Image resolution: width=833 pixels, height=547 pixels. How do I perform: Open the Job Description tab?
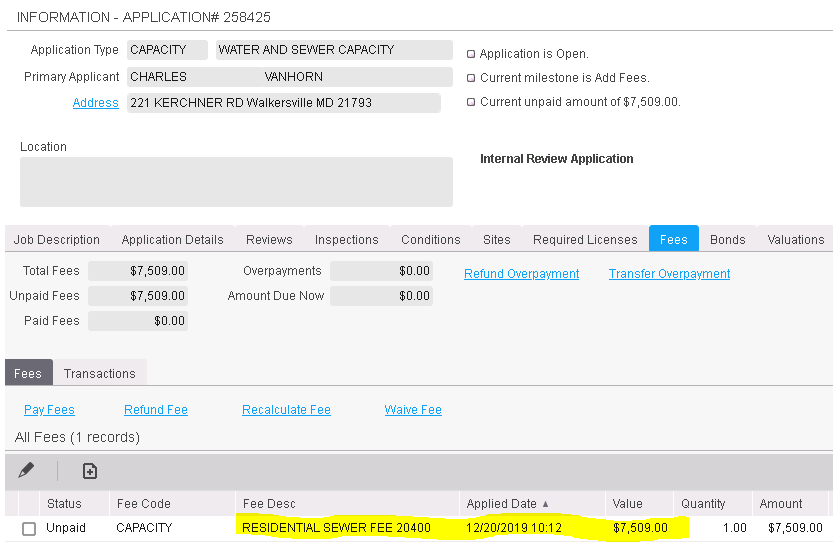tap(57, 240)
